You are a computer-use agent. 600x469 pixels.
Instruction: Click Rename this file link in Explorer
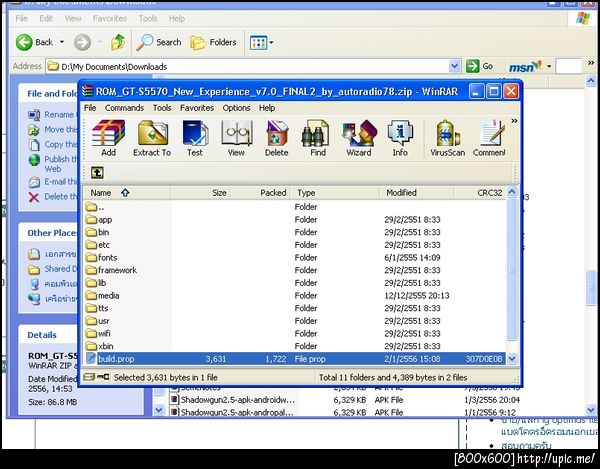(53, 115)
